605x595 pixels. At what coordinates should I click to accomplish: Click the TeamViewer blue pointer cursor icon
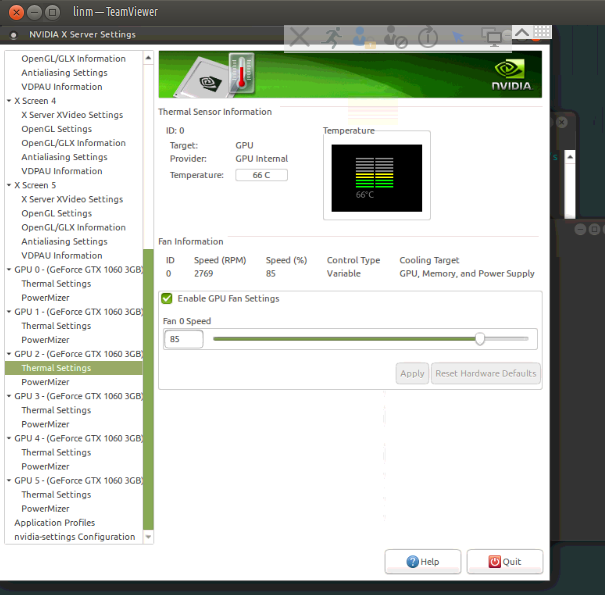pos(458,37)
